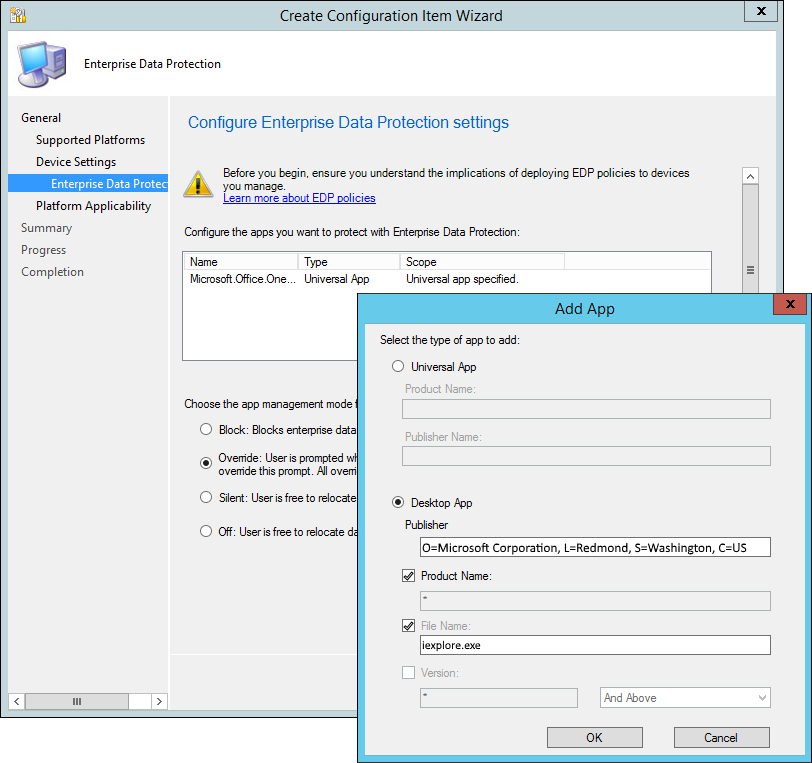Uncheck the File Name checkbox
Image resolution: width=812 pixels, height=763 pixels.
[x=408, y=626]
